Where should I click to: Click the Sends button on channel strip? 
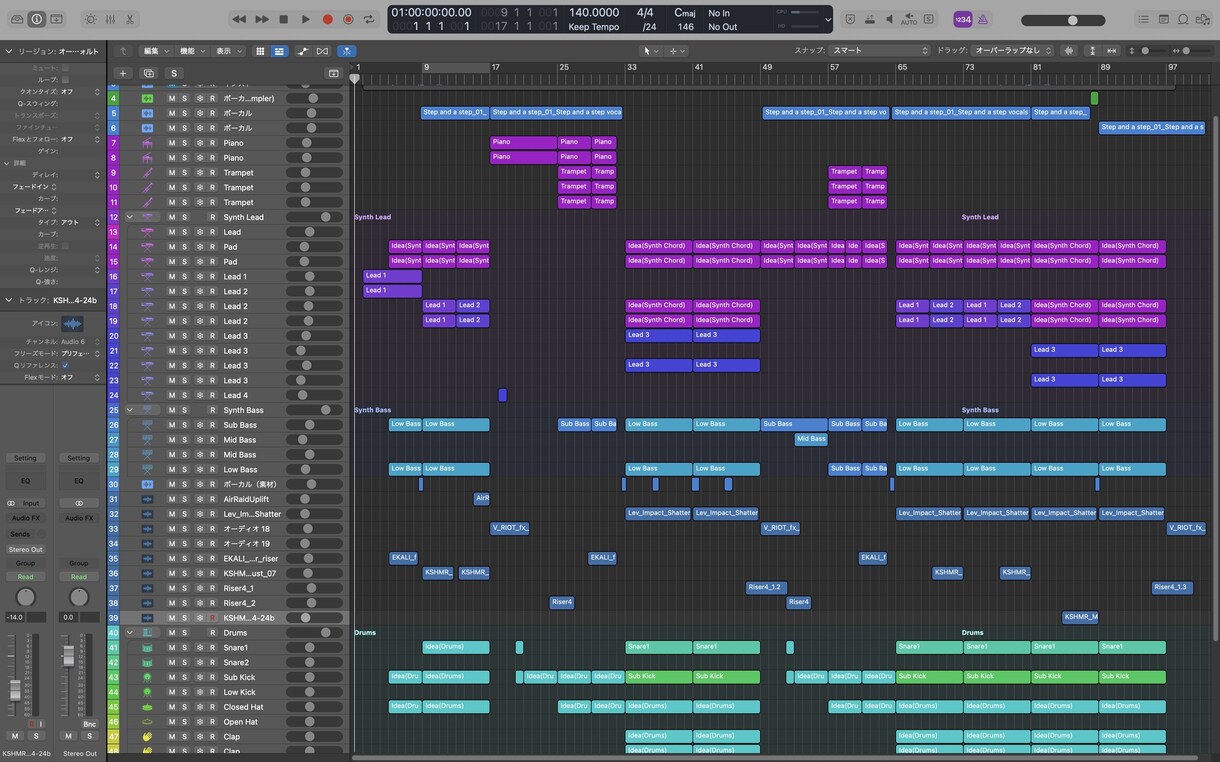[20, 534]
